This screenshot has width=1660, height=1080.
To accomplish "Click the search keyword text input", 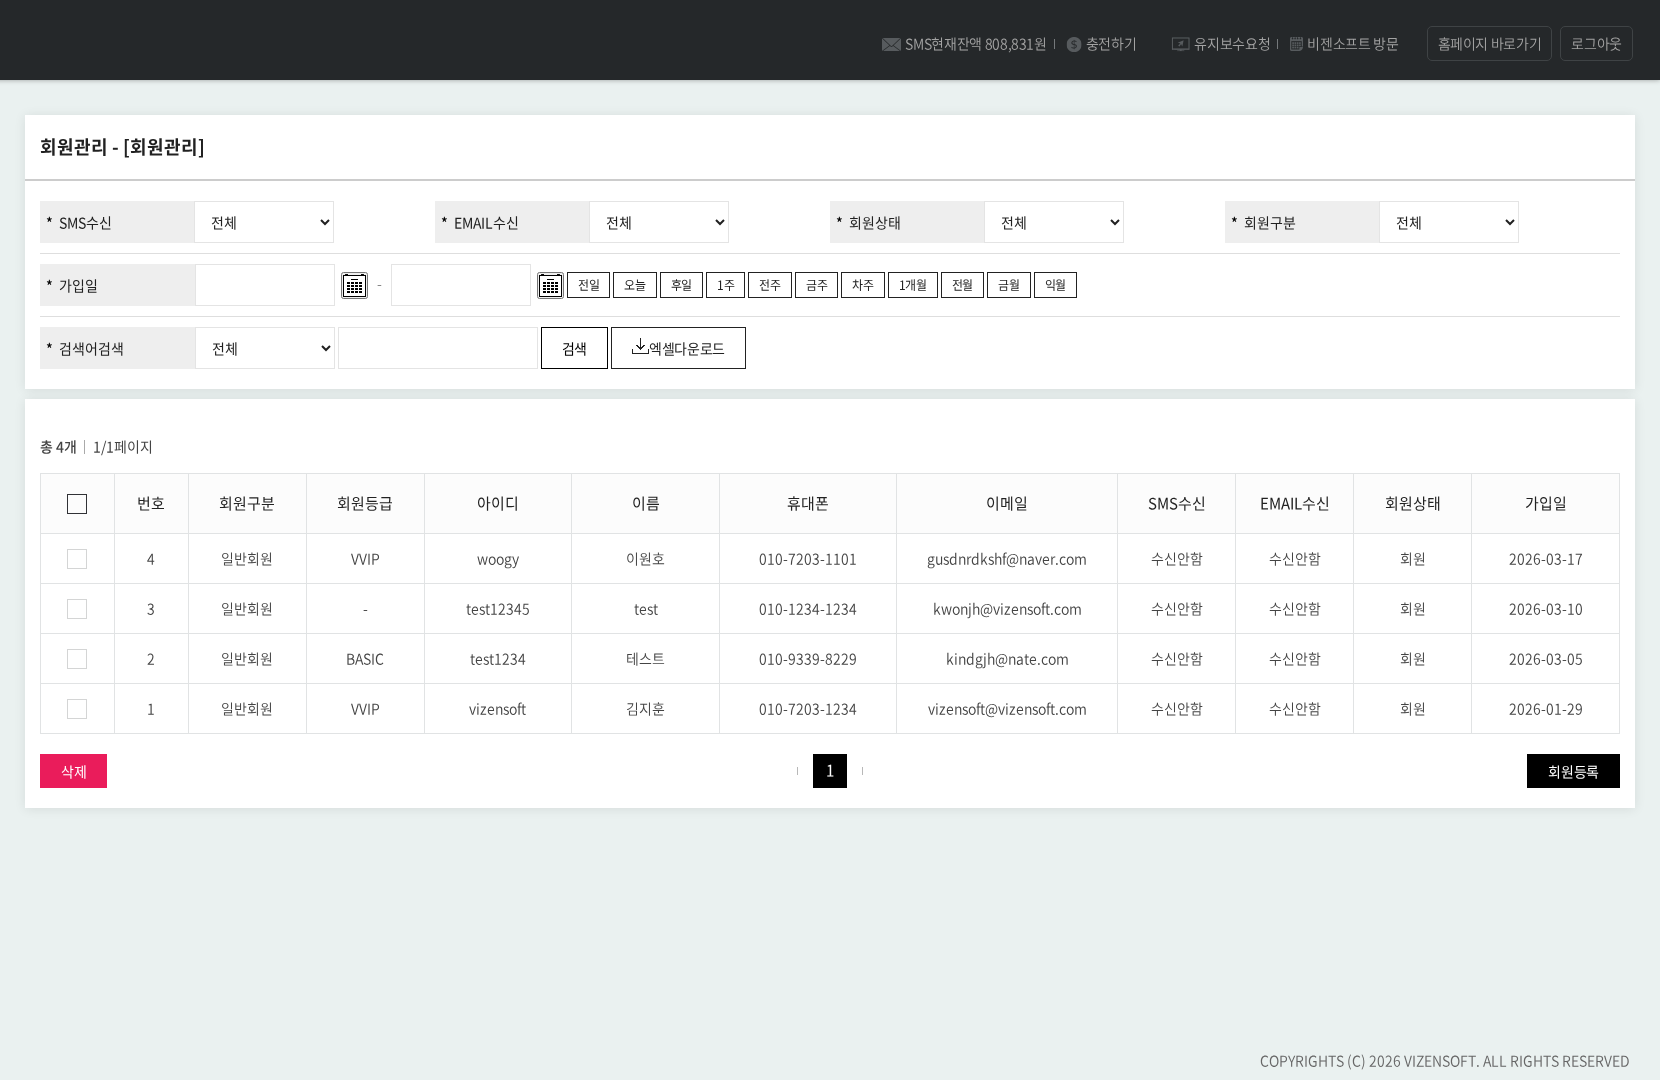I will coord(438,348).
